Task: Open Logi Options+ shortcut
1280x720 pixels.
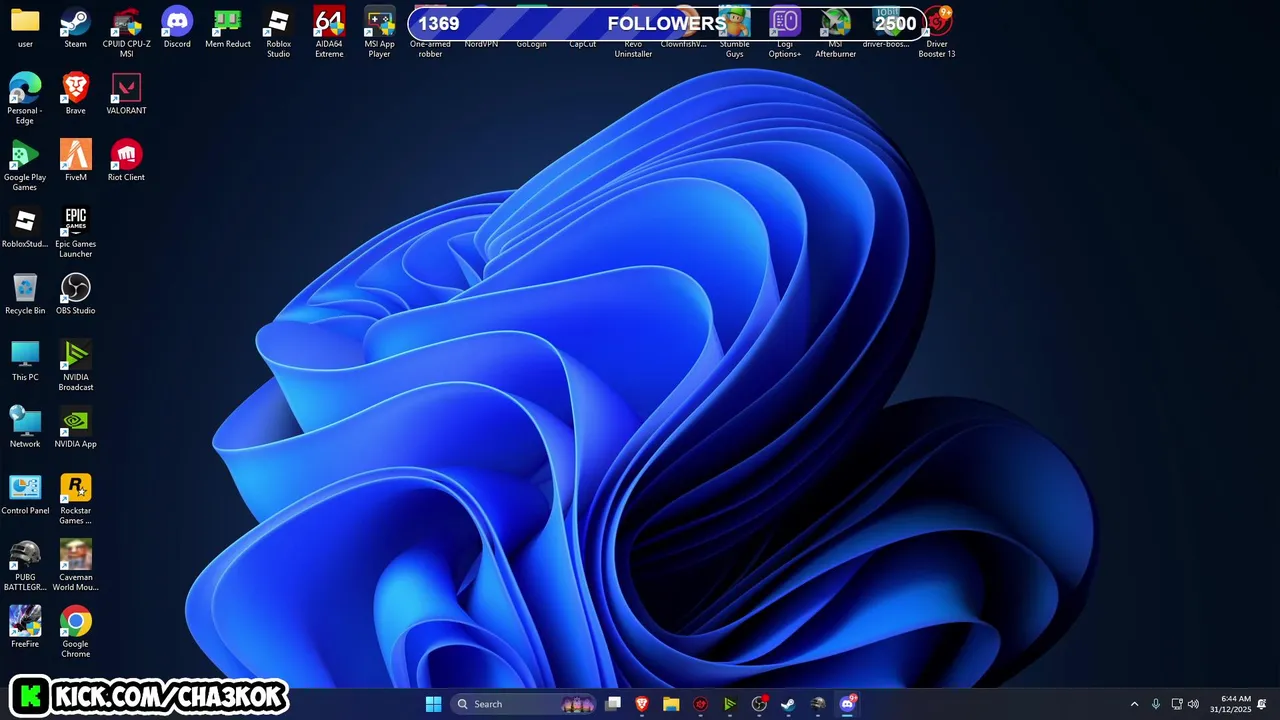Action: [785, 21]
